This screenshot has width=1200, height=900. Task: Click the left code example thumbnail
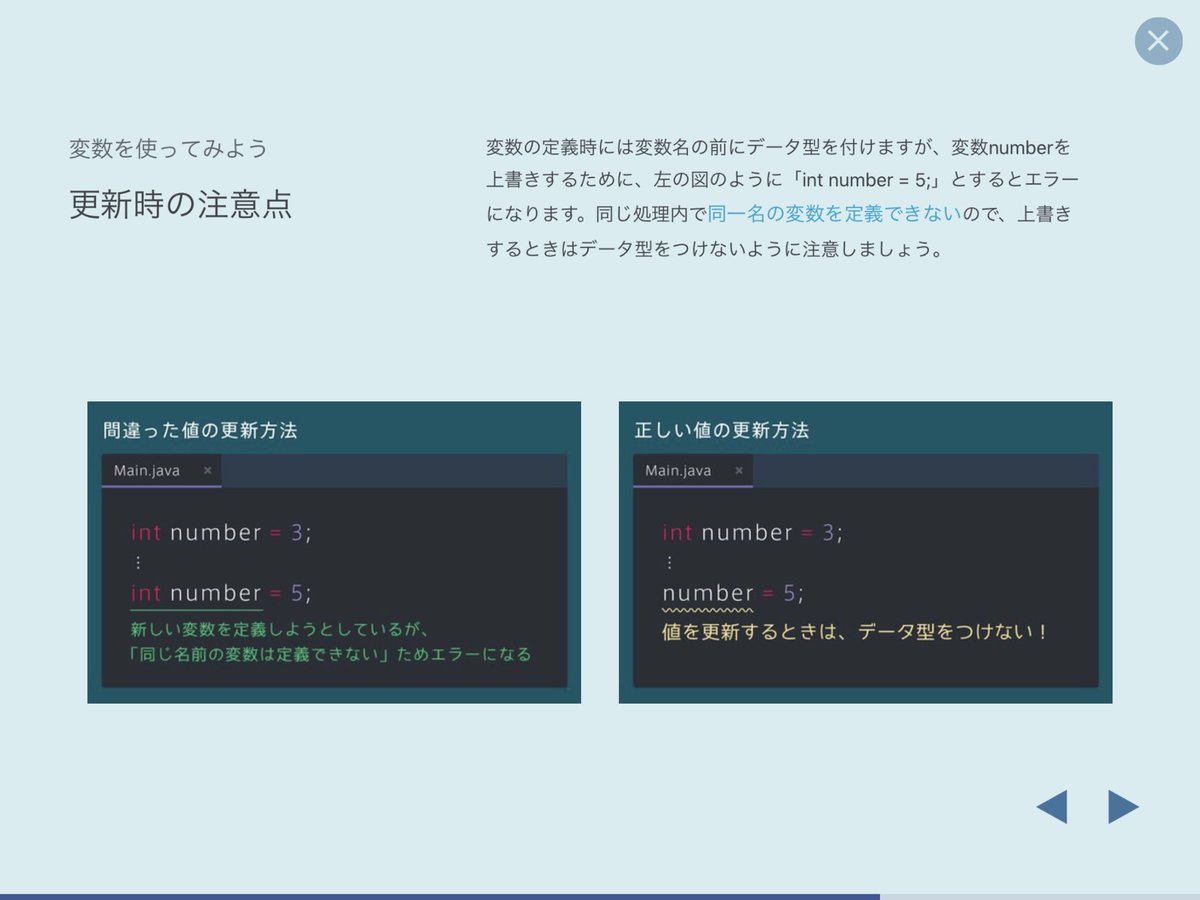pos(334,552)
